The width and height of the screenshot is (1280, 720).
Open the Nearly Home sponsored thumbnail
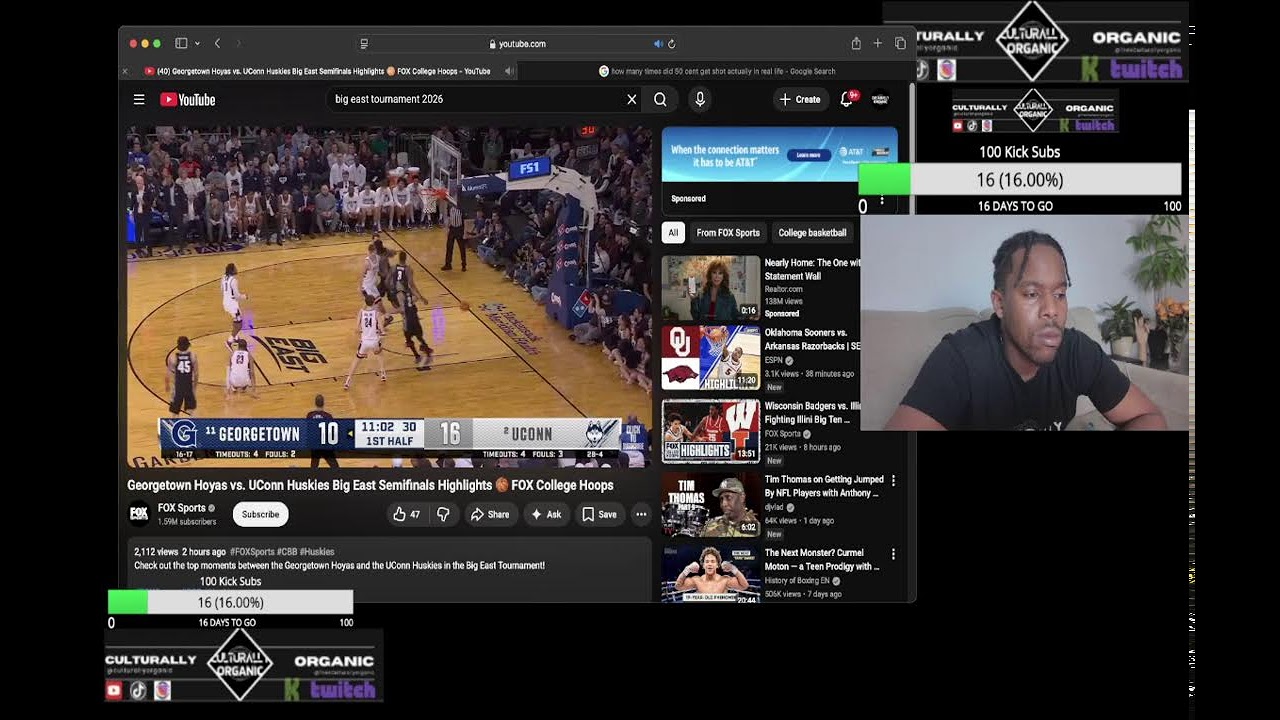click(x=711, y=288)
